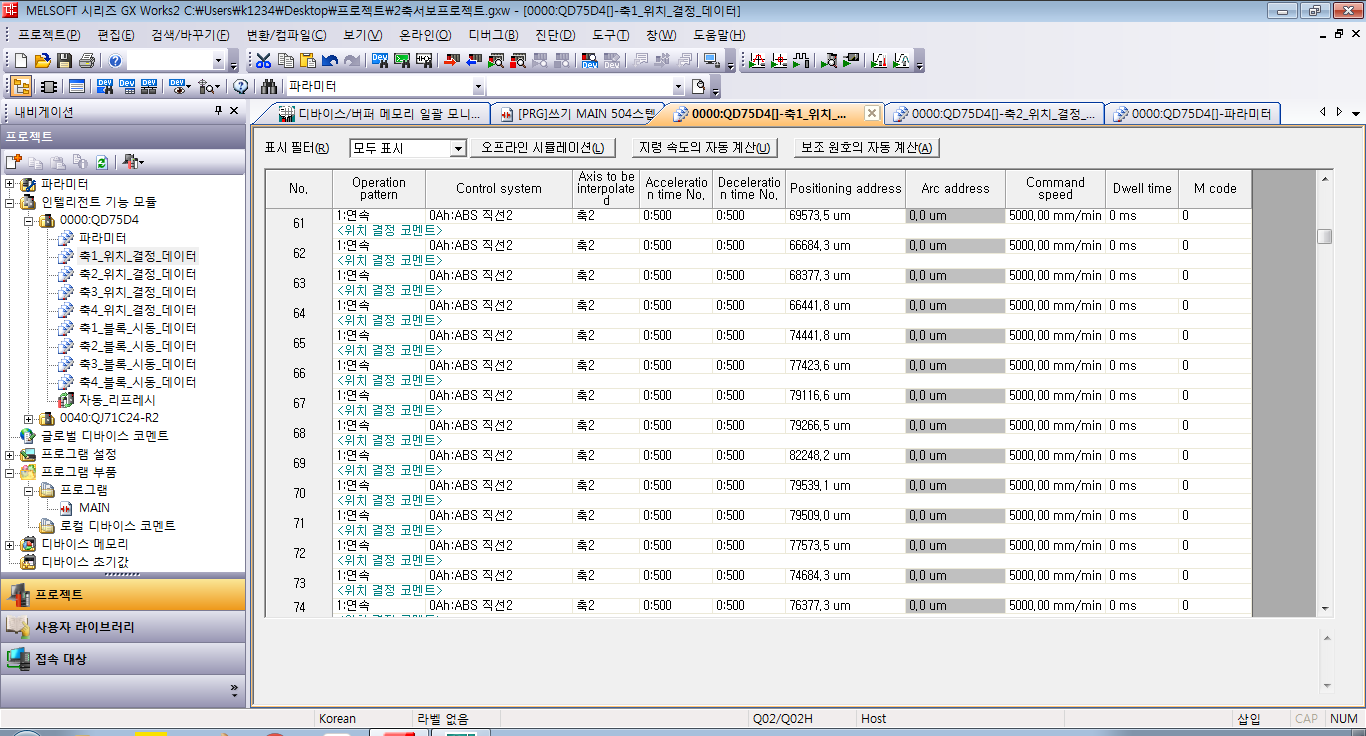This screenshot has height=736, width=1366.
Task: Click the 오프라인 시뮬레이션 button
Action: click(x=542, y=148)
